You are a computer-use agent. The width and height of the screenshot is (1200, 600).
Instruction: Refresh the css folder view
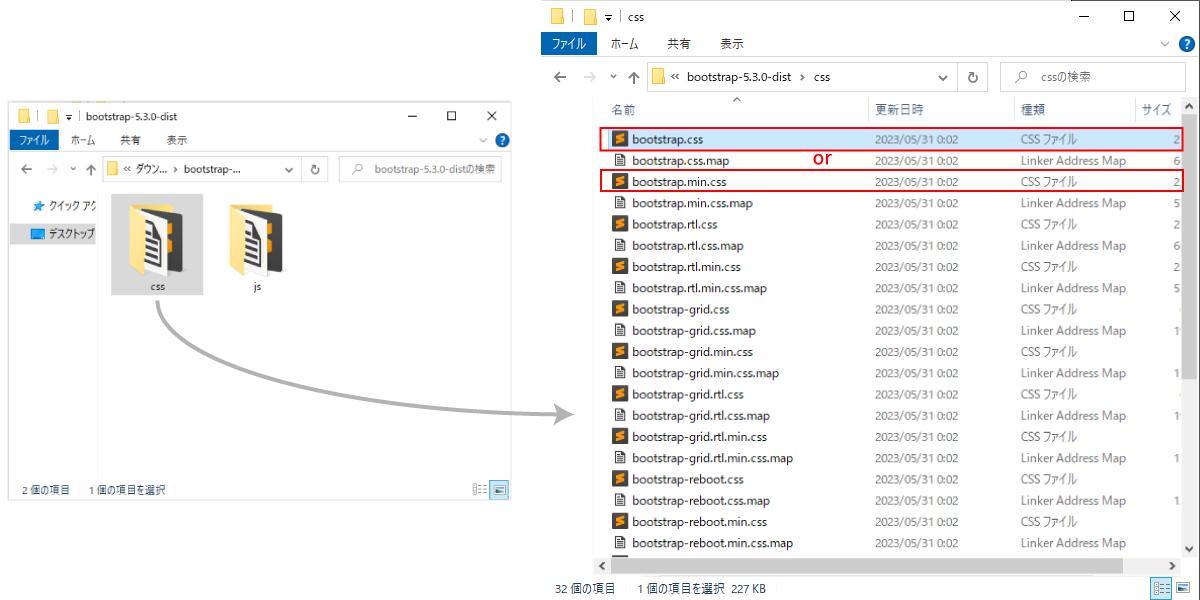point(972,77)
